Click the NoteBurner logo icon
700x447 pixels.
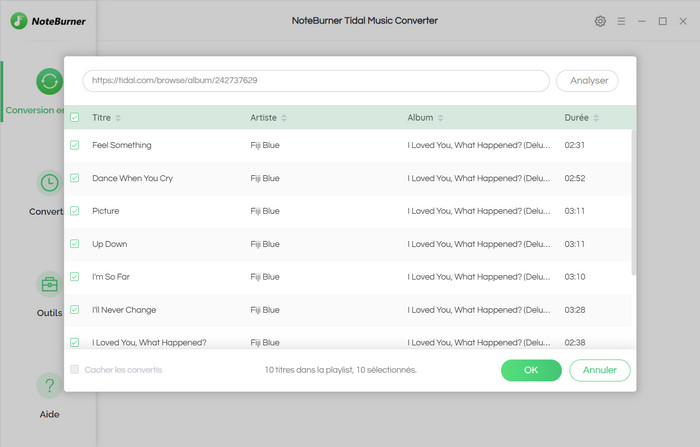coord(19,21)
